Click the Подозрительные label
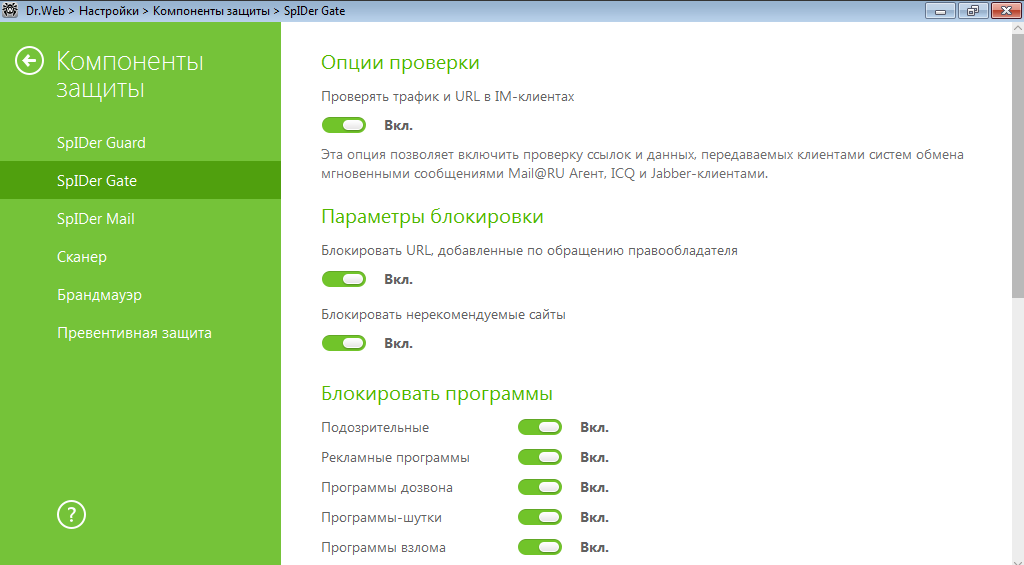Screen dimensions: 1024x565 pyautogui.click(x=375, y=428)
